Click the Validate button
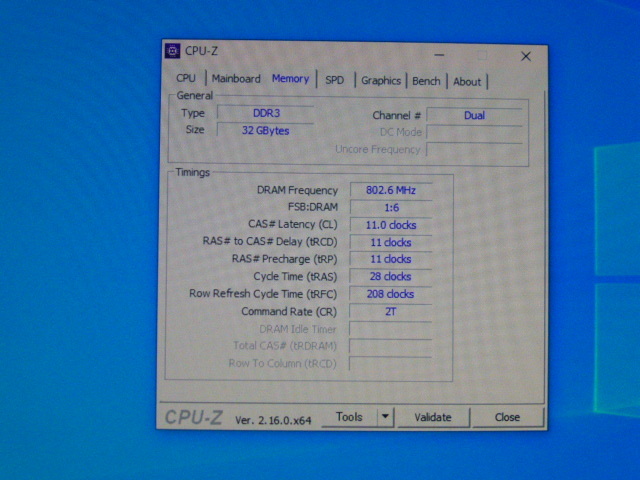 433,417
